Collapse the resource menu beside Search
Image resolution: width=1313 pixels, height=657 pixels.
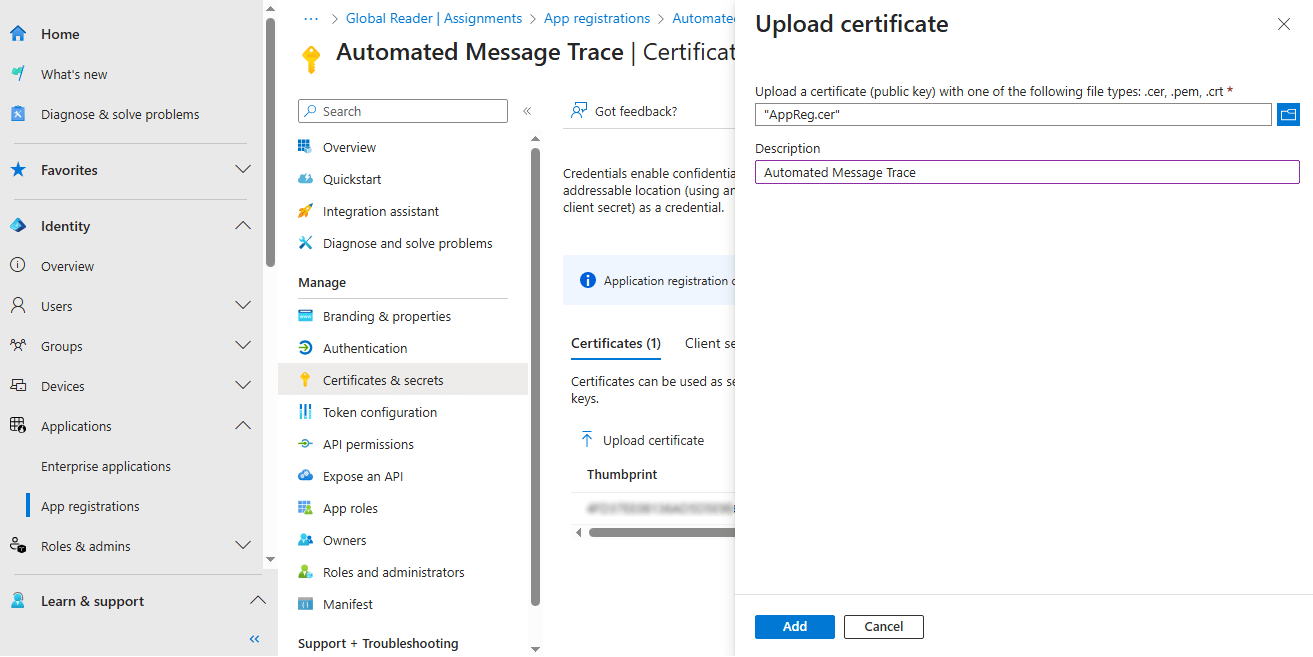click(x=527, y=111)
